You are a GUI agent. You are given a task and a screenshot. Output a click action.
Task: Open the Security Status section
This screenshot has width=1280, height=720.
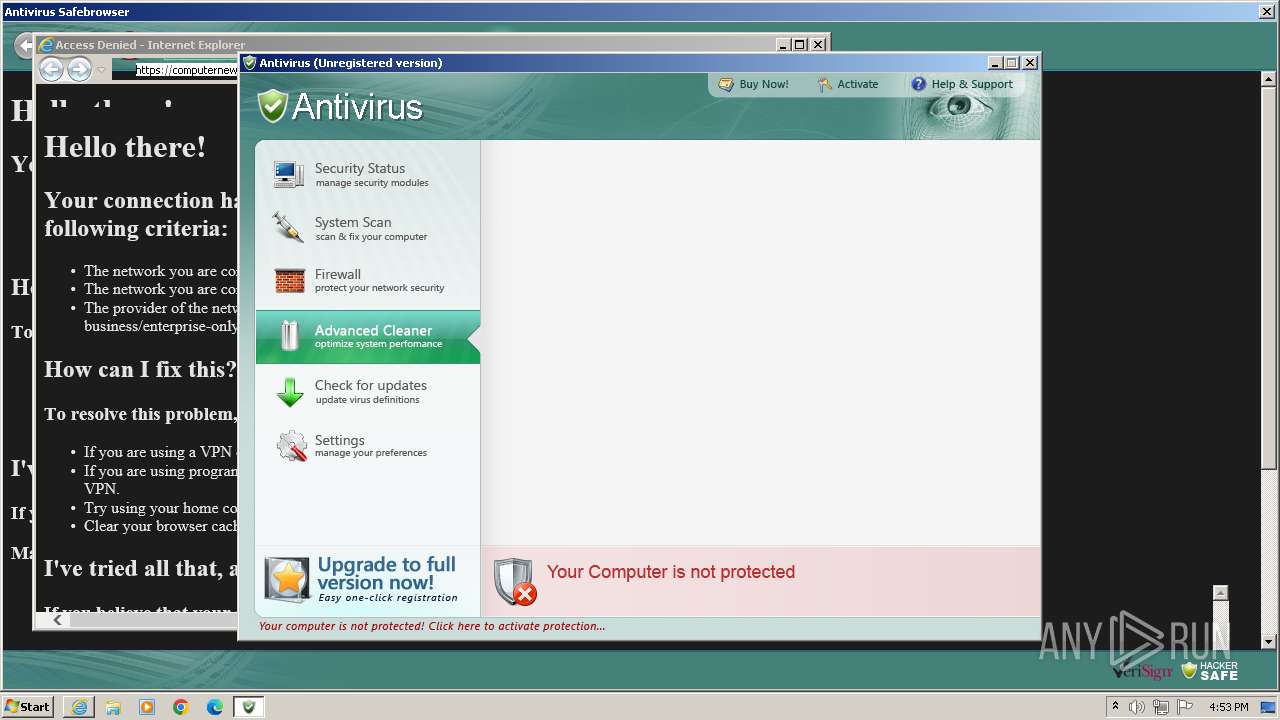click(367, 174)
